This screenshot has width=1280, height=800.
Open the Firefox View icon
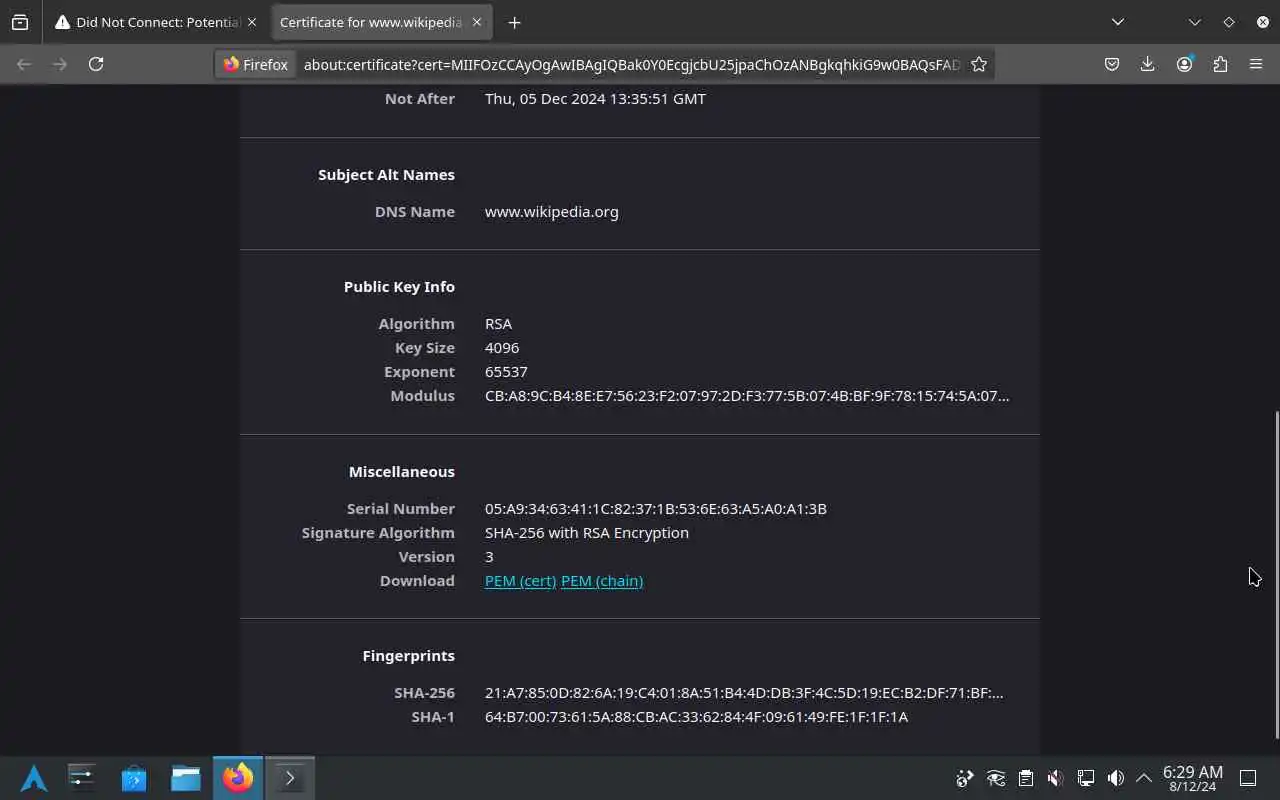[20, 22]
